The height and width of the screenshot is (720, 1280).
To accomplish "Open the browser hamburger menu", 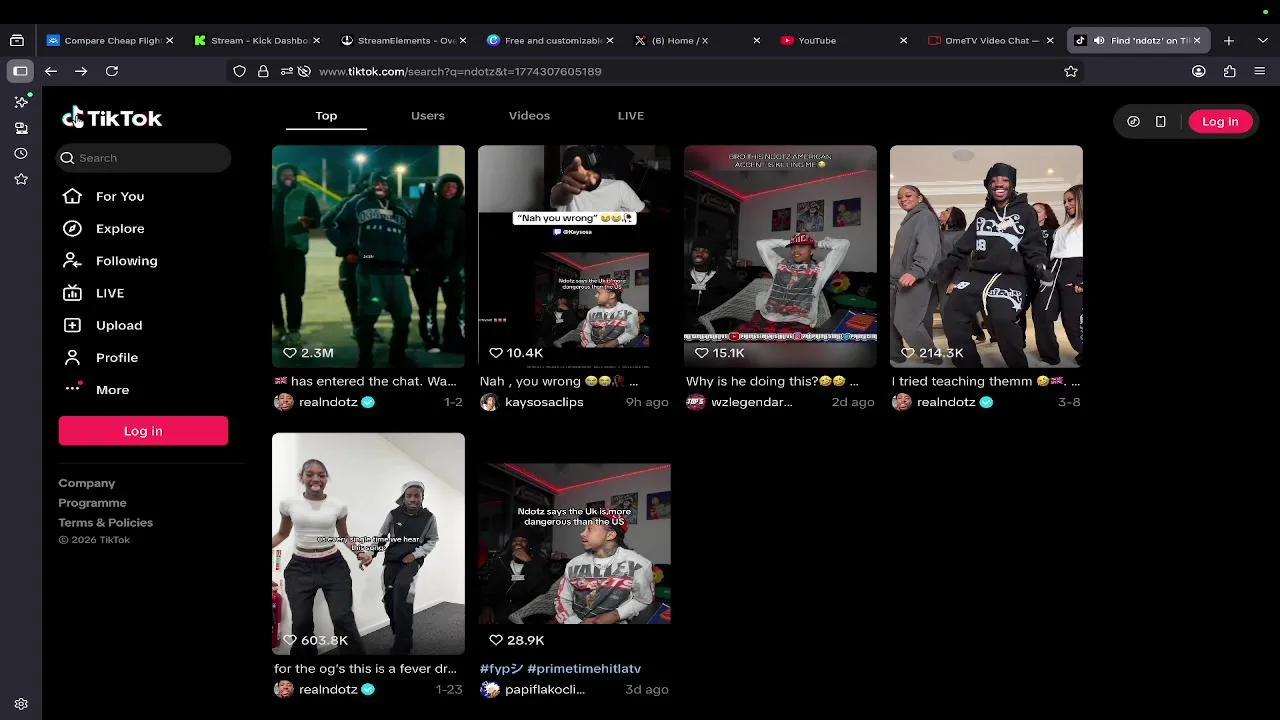I will (x=1260, y=71).
